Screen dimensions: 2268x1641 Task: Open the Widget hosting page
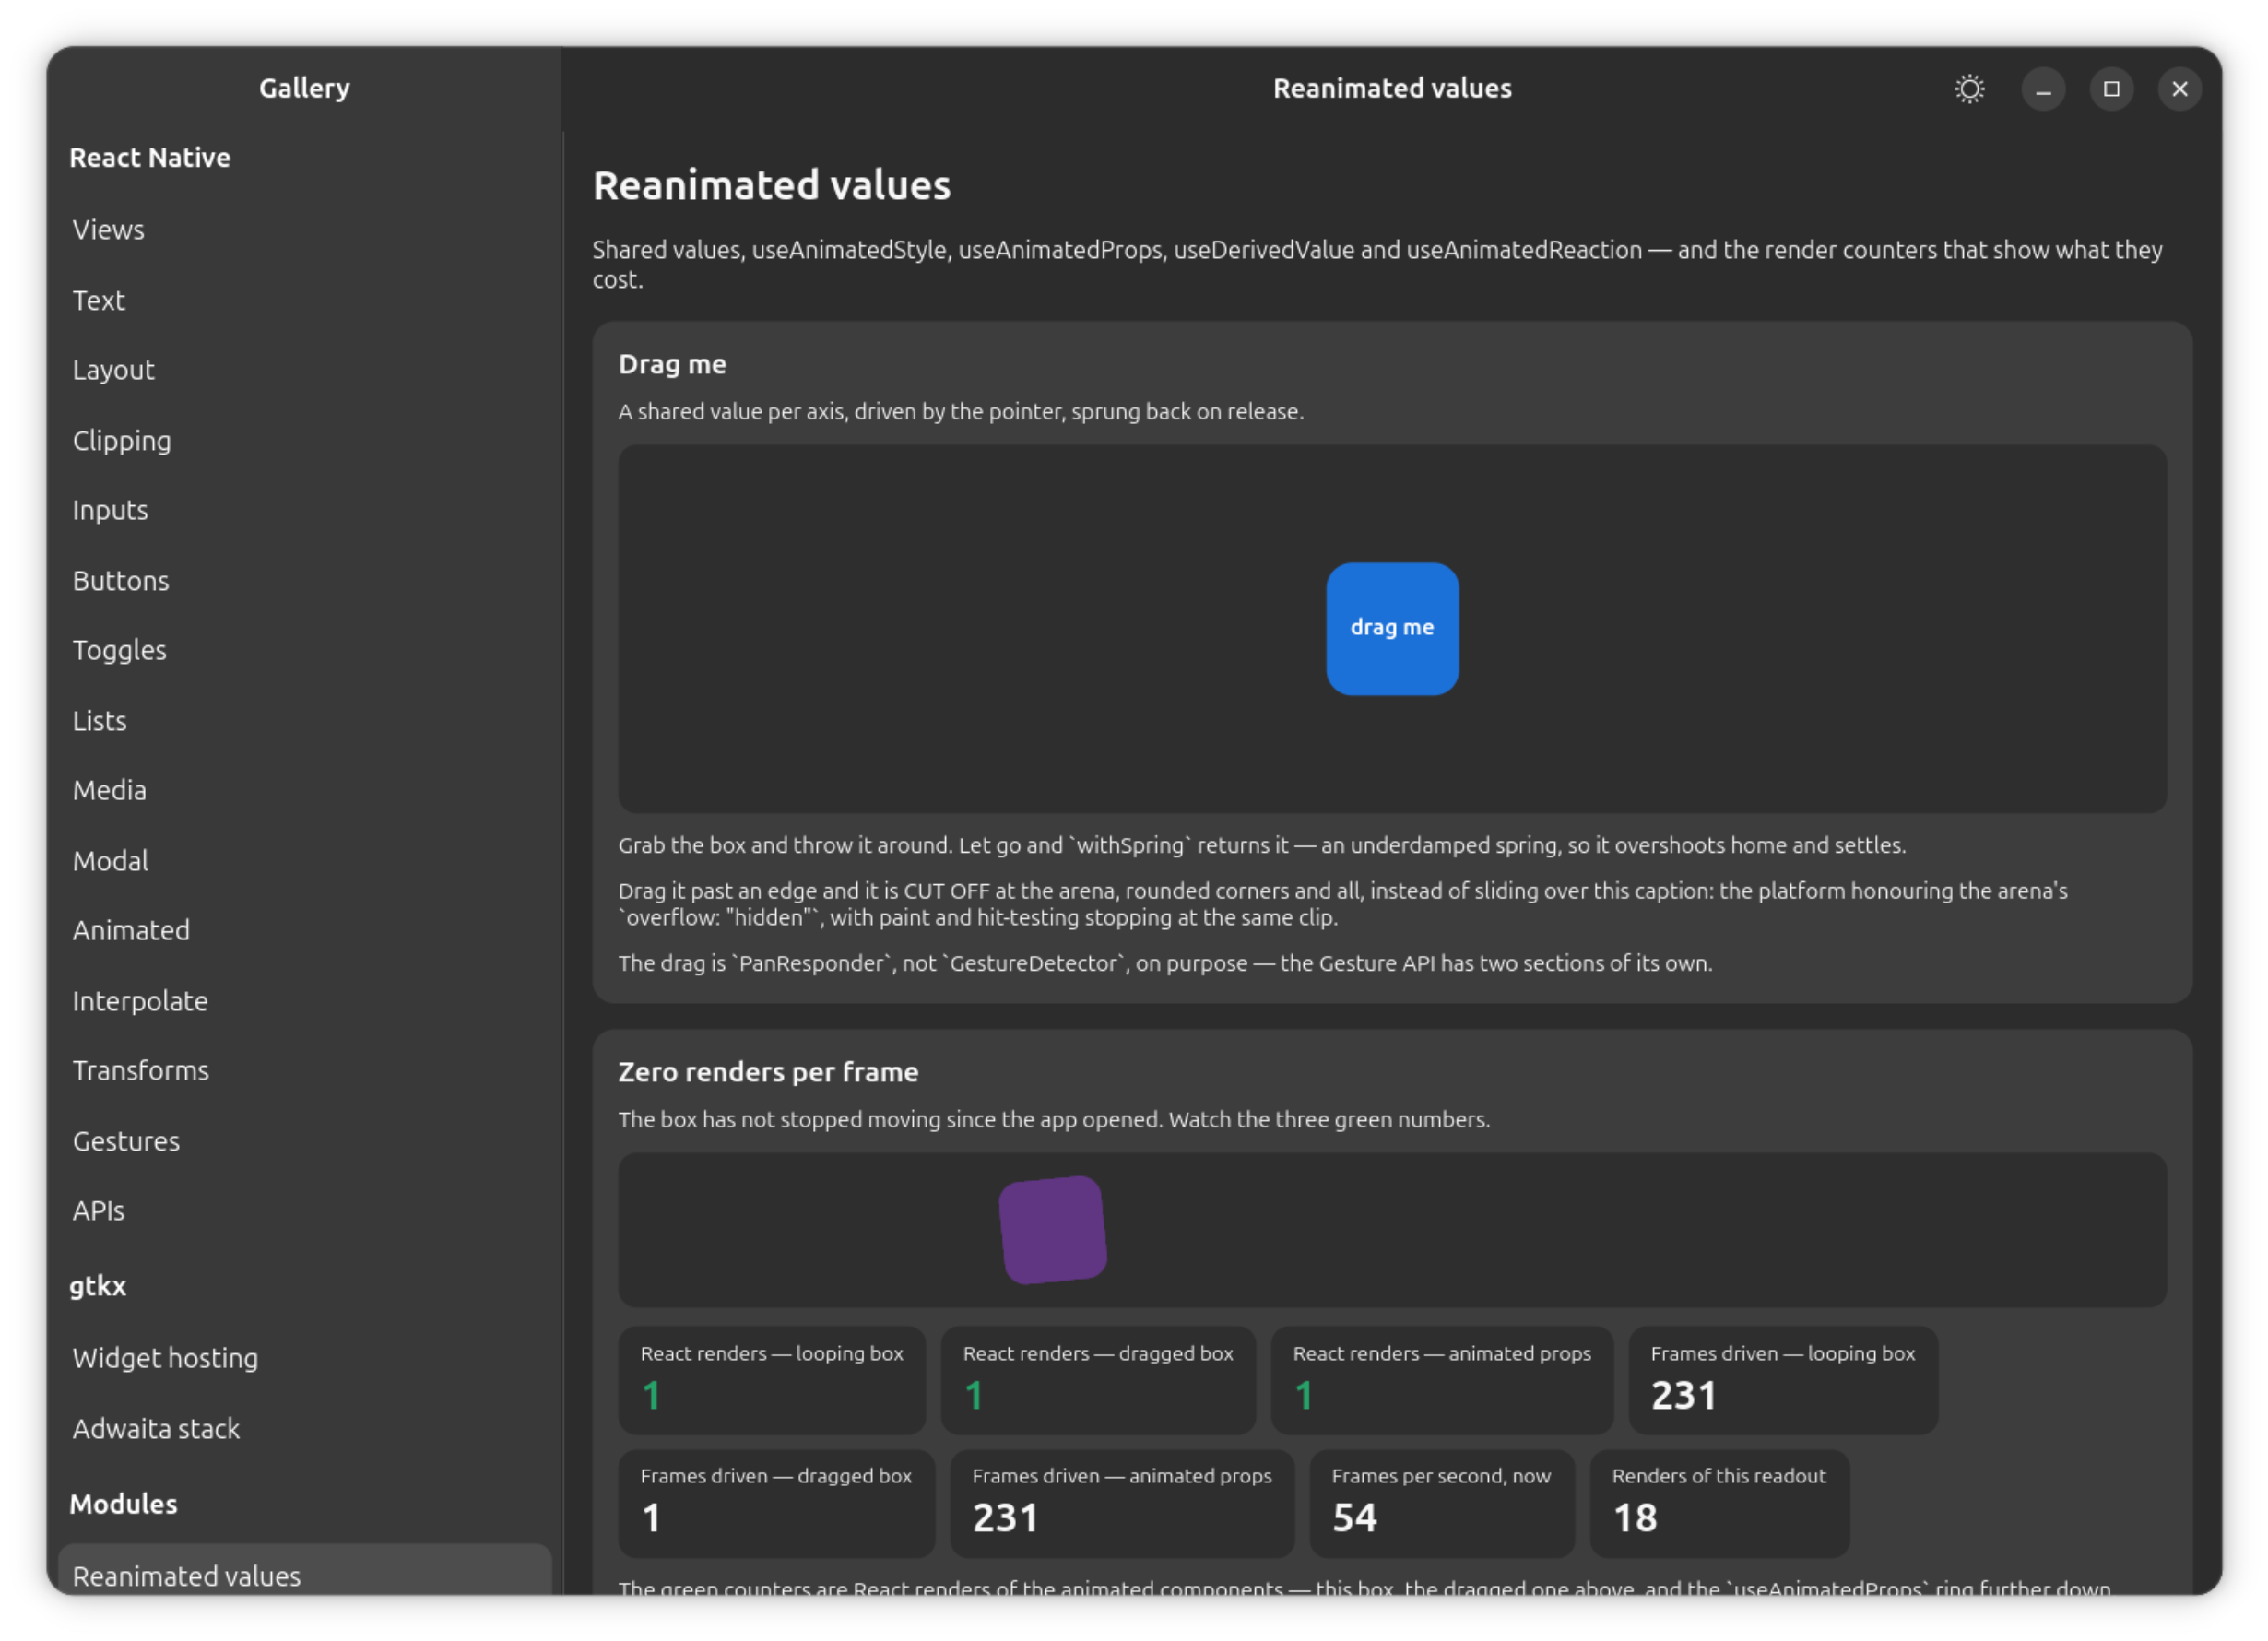[x=305, y=1358]
